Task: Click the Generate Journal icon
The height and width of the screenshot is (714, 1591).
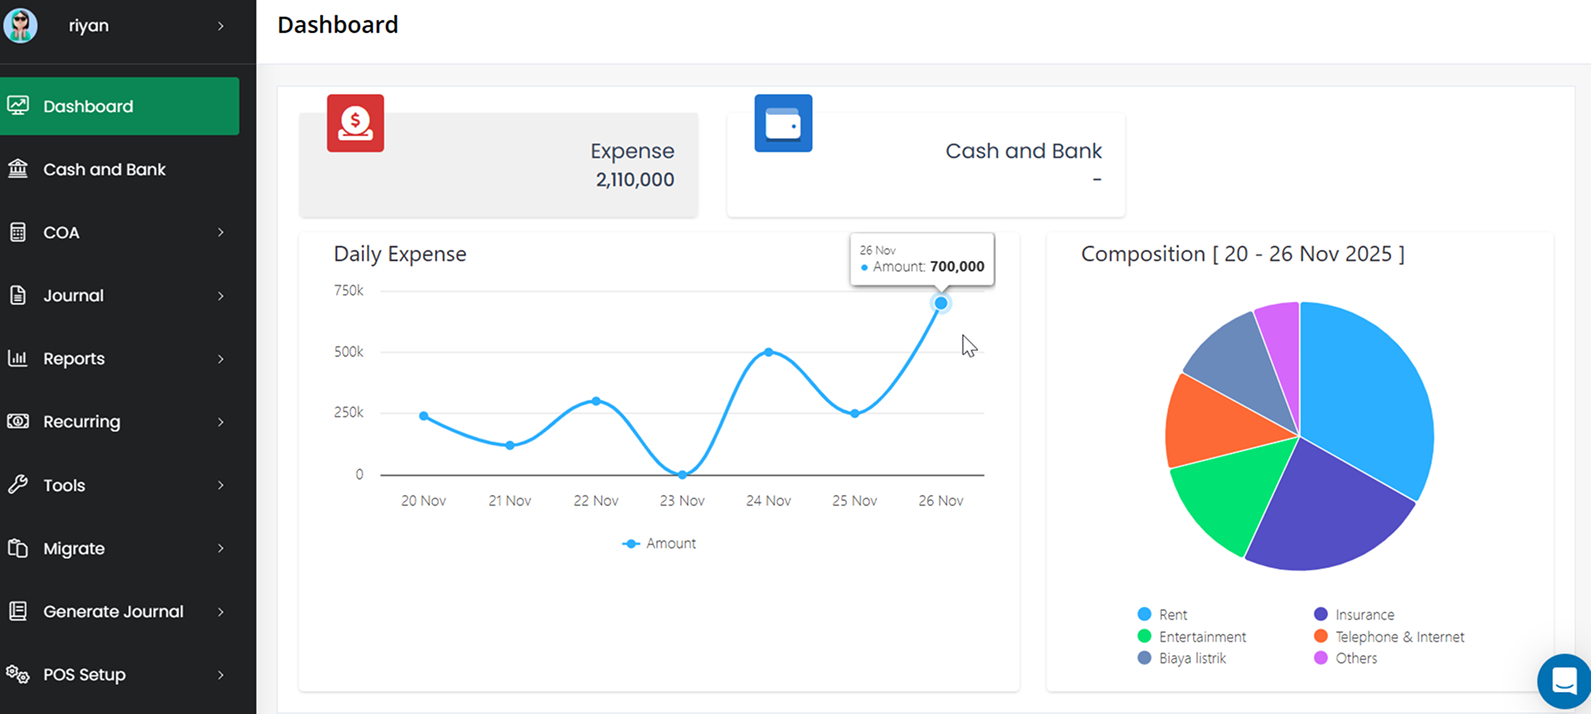Action: pos(18,611)
